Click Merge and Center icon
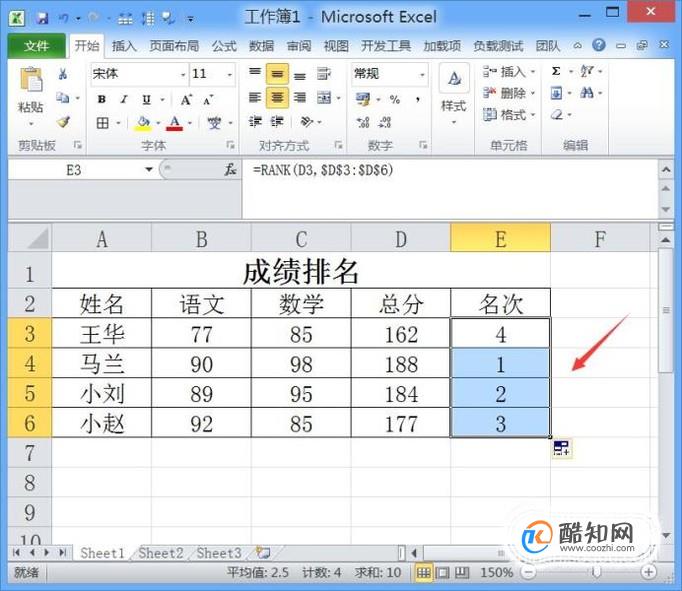Image resolution: width=682 pixels, height=591 pixels. (324, 98)
